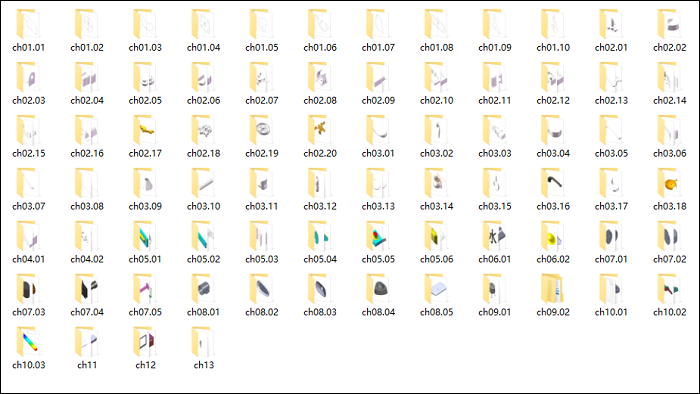Select the ch05.05 folder with colored plot

click(x=378, y=236)
